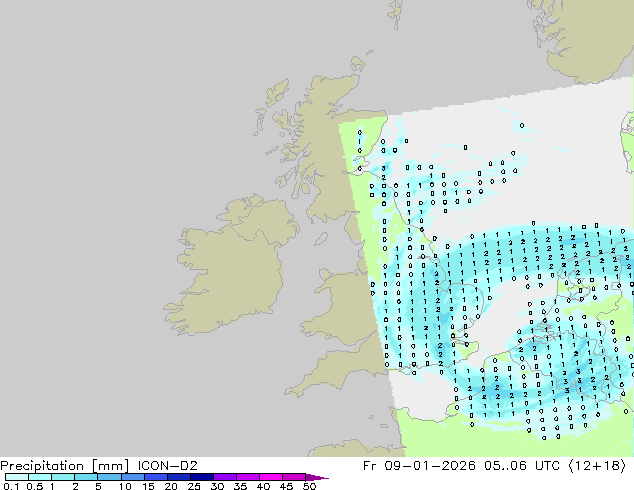Click the Isle of Man outline on the map
This screenshot has width=634, height=490.
coord(321,239)
